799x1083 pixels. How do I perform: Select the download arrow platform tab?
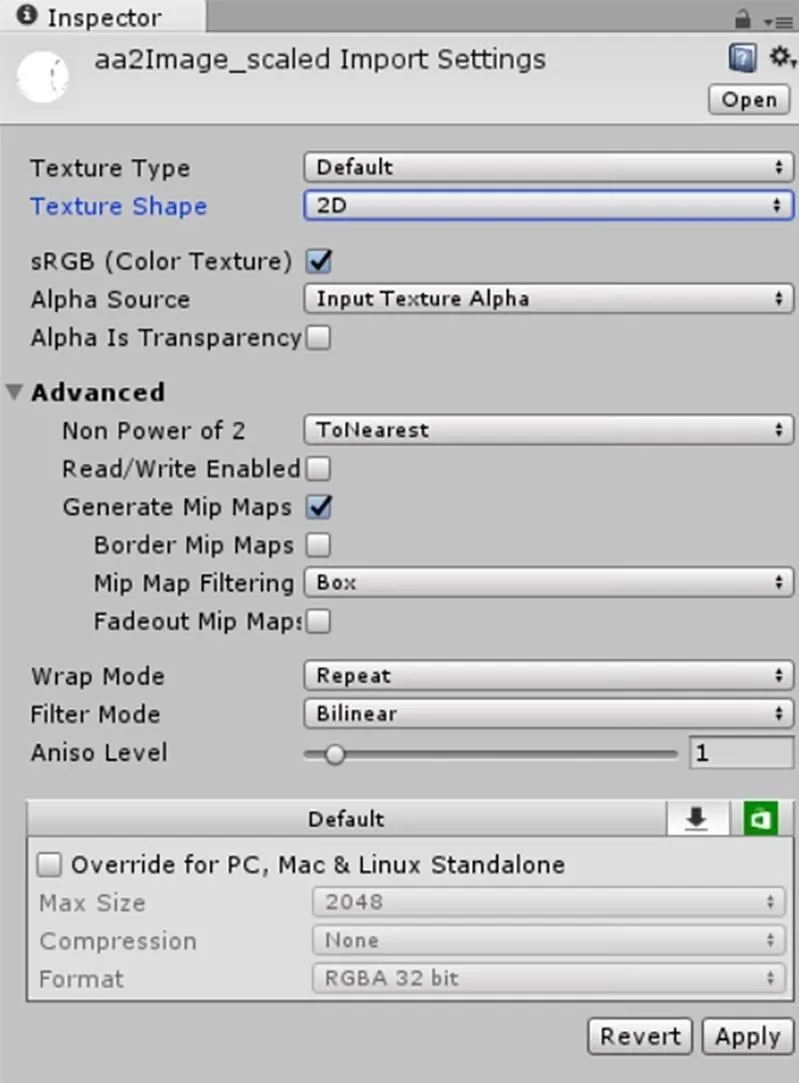click(x=697, y=818)
